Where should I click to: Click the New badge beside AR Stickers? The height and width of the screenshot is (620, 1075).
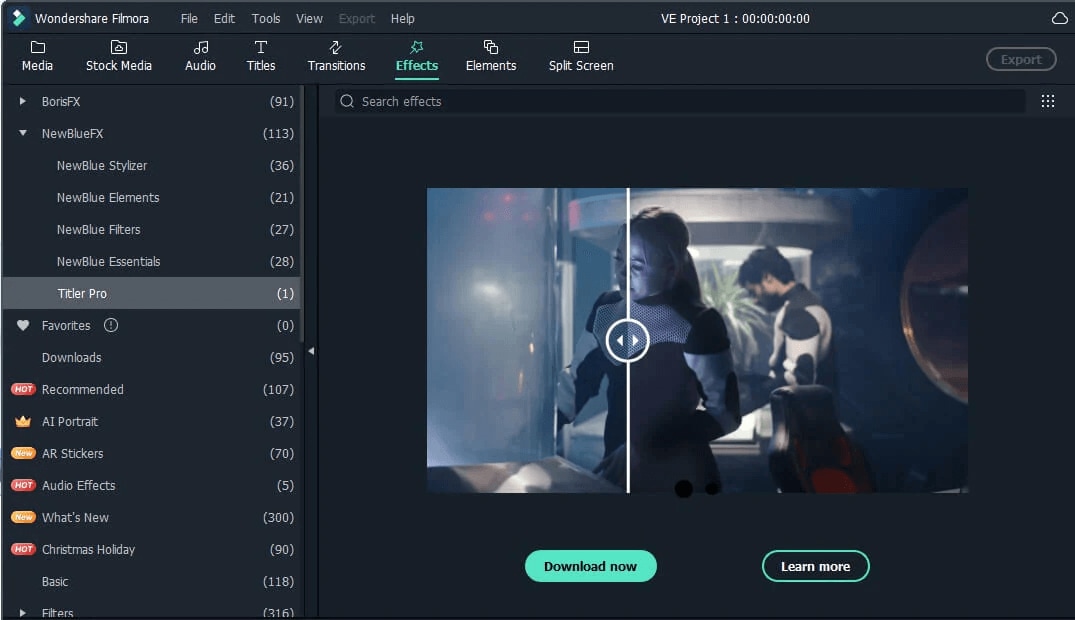23,453
